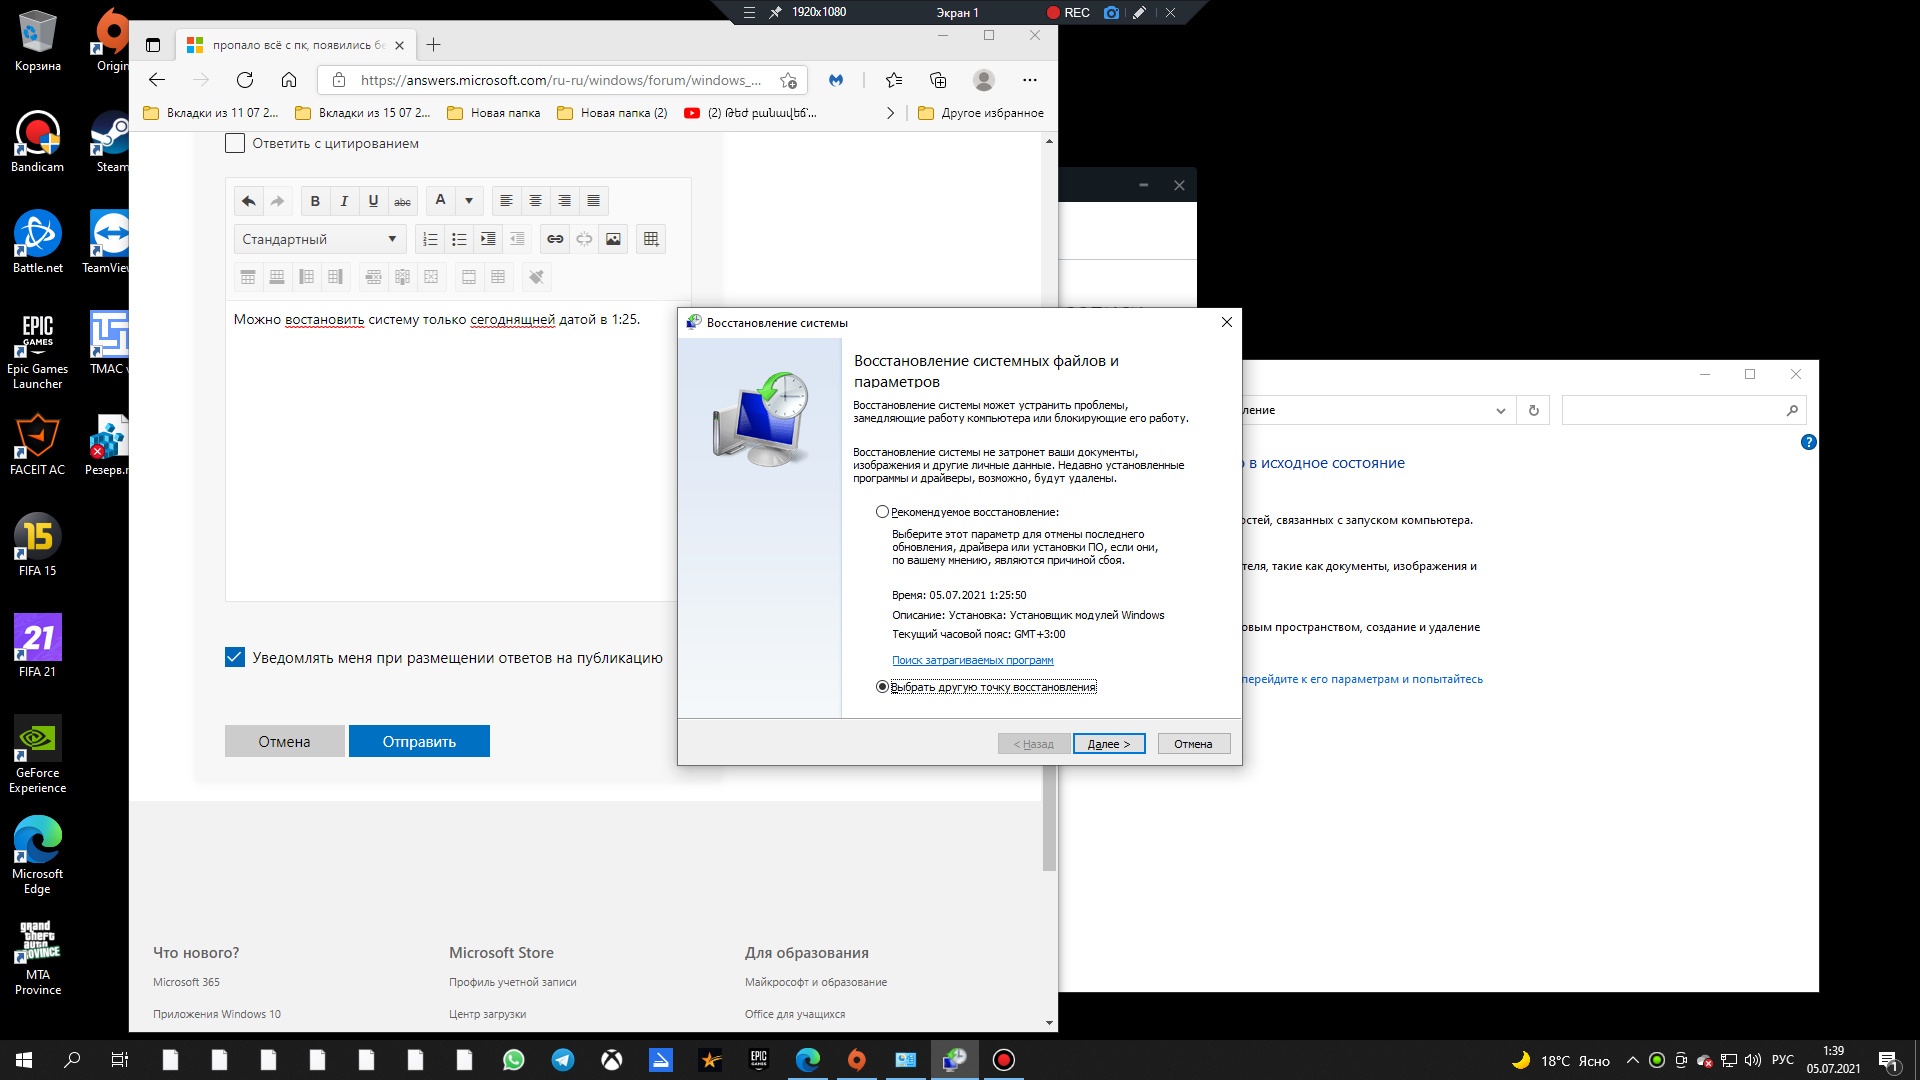Open browser favorites list icon
Viewport: 1920px width, 1080px height.
tap(894, 80)
